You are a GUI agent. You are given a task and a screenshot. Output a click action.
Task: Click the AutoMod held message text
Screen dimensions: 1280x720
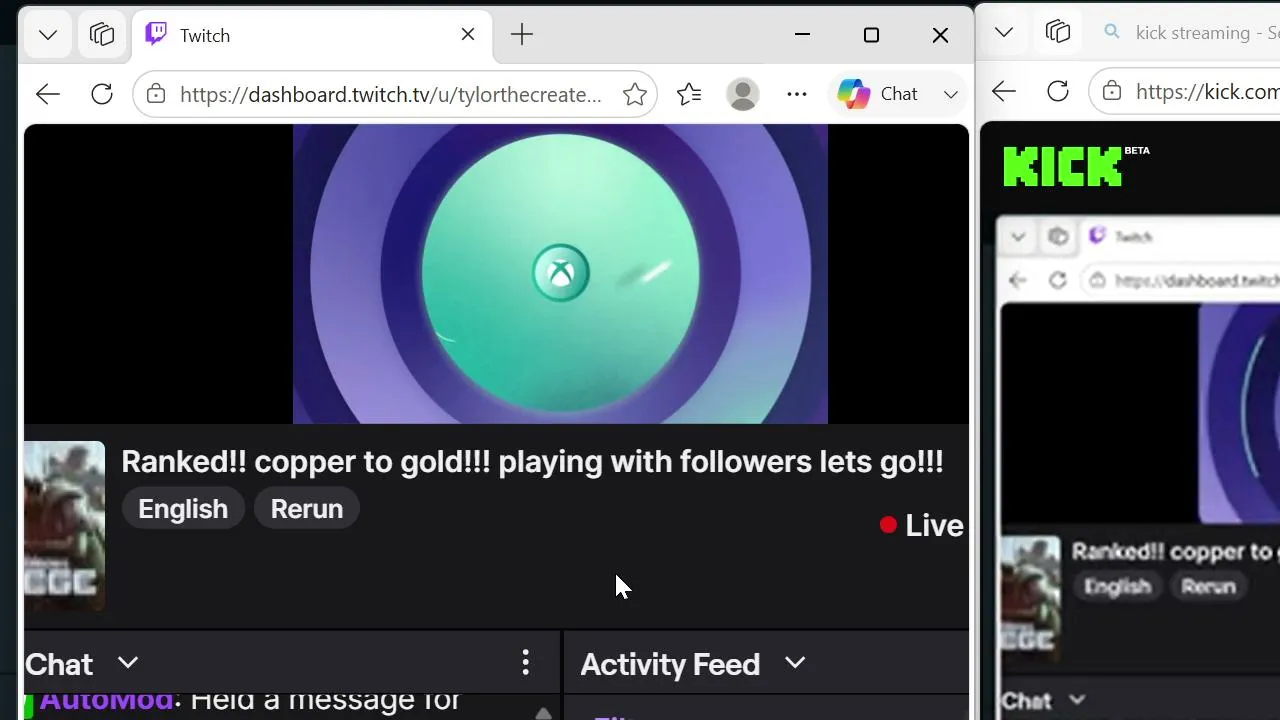(250, 701)
